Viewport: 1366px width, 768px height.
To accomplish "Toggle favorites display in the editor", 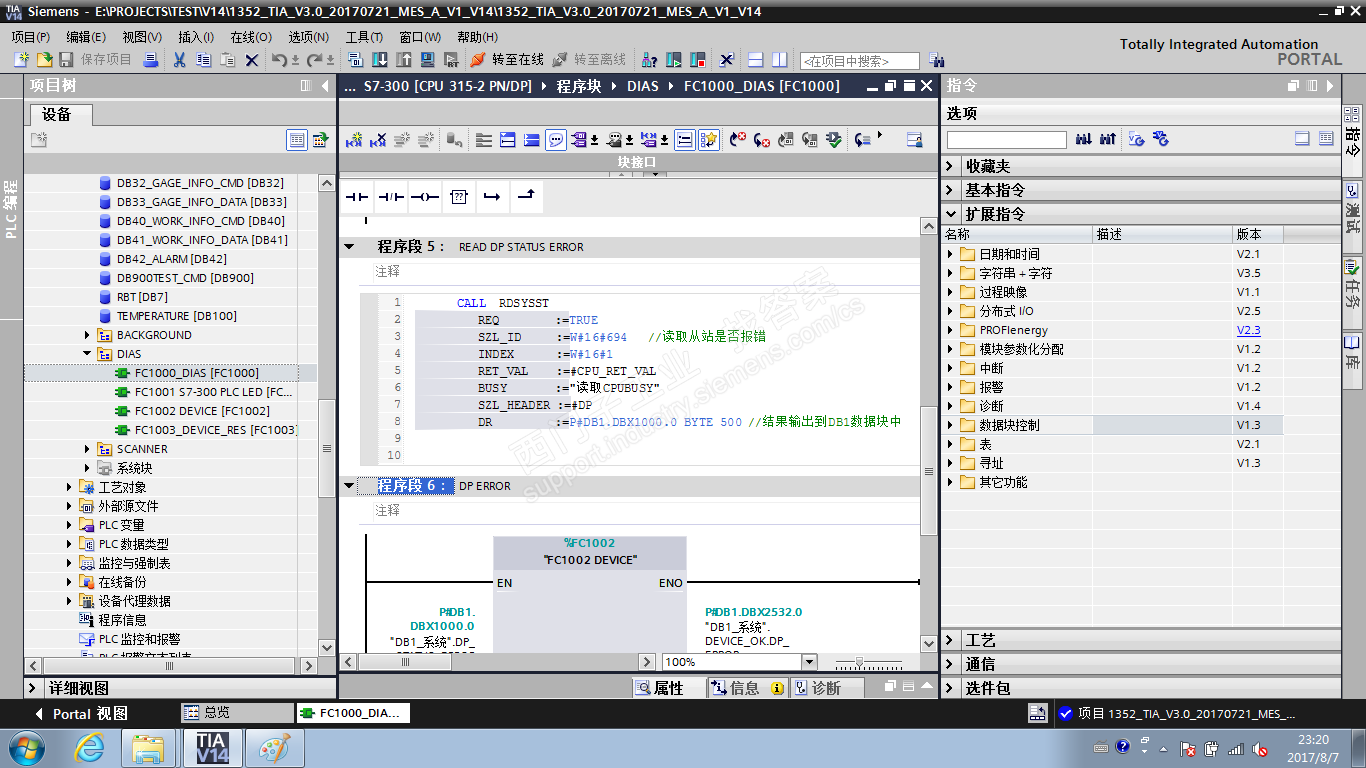I will (709, 140).
